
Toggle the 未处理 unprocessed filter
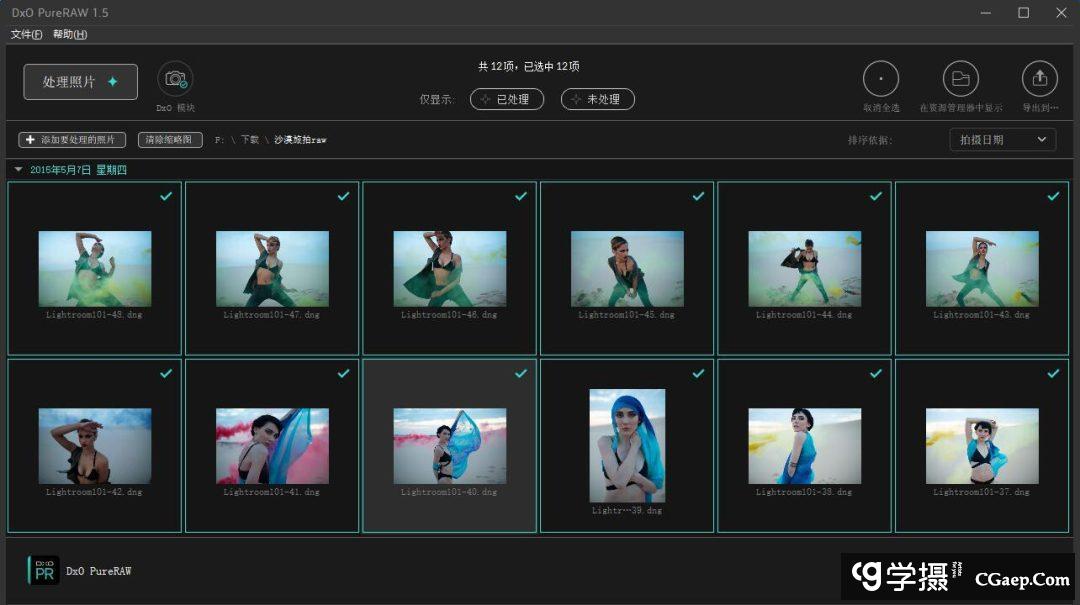click(x=597, y=99)
